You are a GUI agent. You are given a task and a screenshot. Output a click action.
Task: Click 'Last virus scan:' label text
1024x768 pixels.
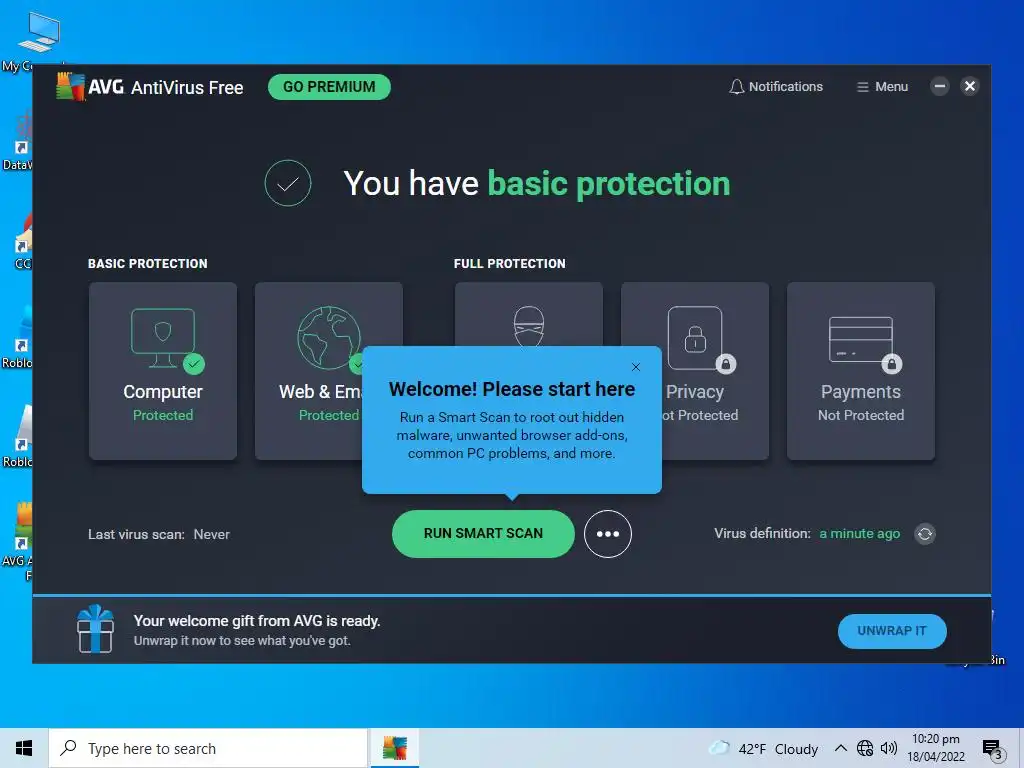[x=136, y=534]
